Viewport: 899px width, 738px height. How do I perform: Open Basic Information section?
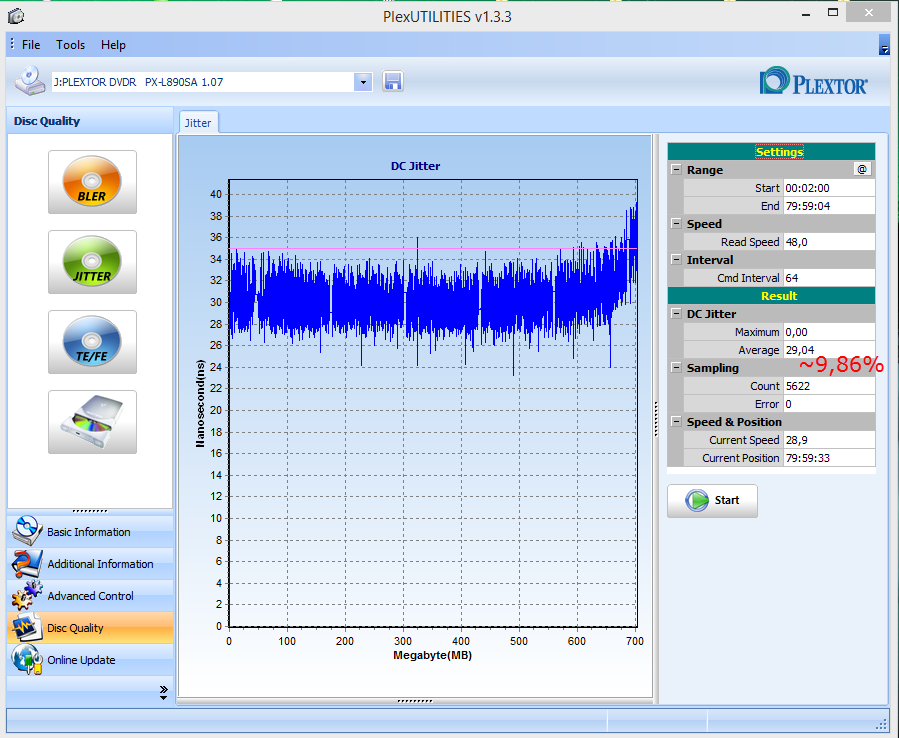point(90,532)
